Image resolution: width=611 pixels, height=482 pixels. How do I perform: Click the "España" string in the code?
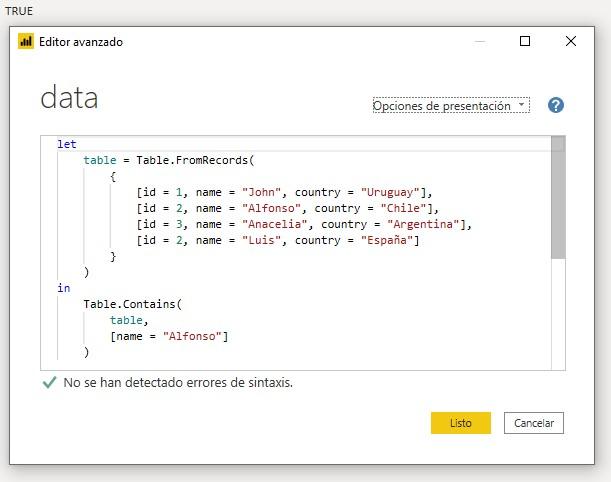click(x=387, y=240)
